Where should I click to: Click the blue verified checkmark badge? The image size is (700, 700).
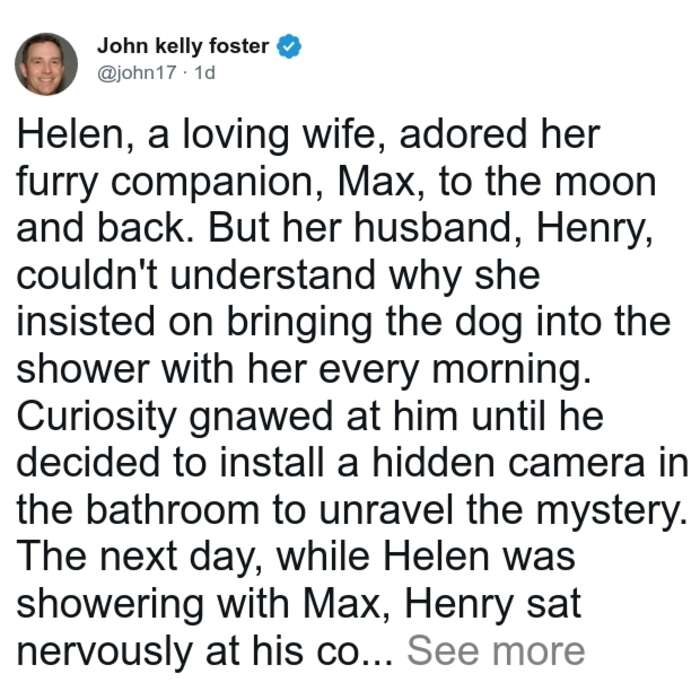click(289, 46)
